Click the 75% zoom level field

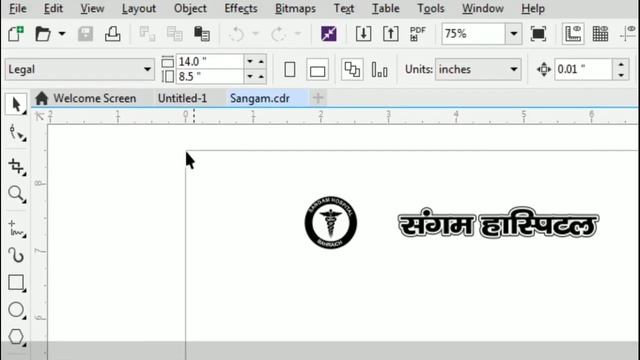click(x=473, y=34)
